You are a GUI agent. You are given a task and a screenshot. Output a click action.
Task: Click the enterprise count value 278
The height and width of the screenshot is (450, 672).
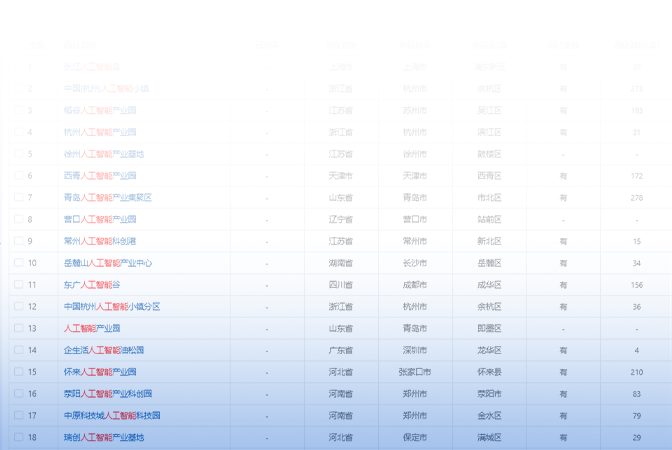click(x=637, y=198)
